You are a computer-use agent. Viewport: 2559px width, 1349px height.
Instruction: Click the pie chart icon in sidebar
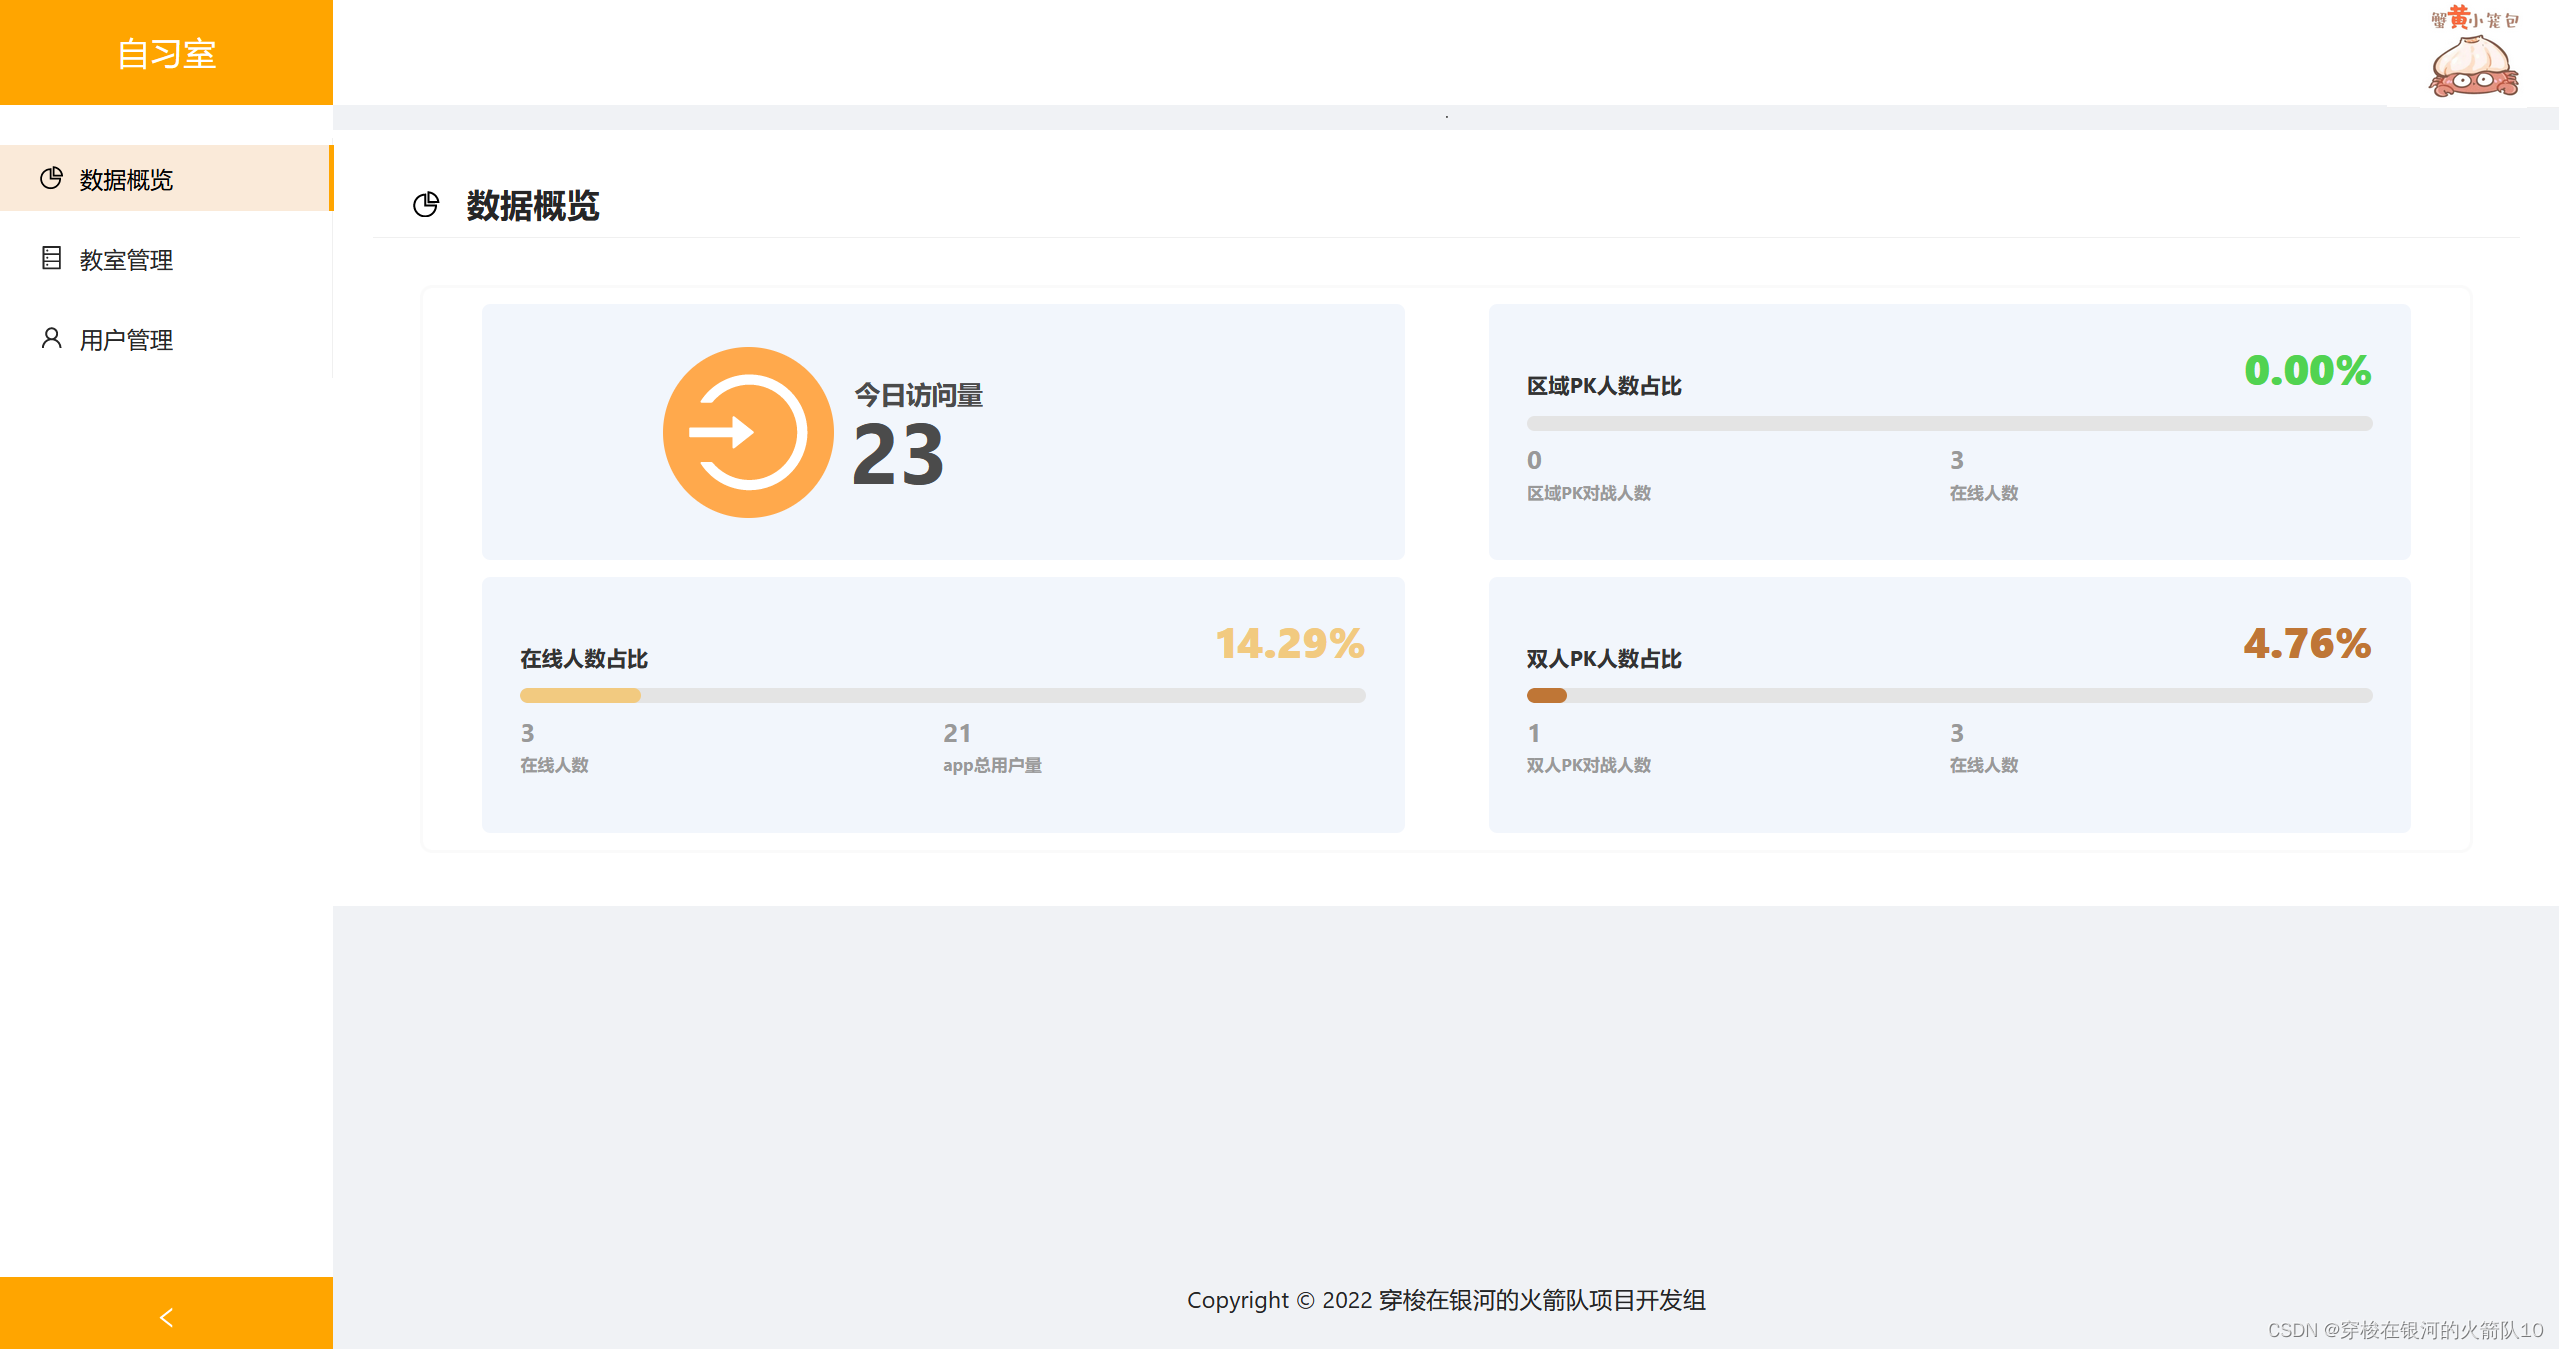tap(51, 178)
